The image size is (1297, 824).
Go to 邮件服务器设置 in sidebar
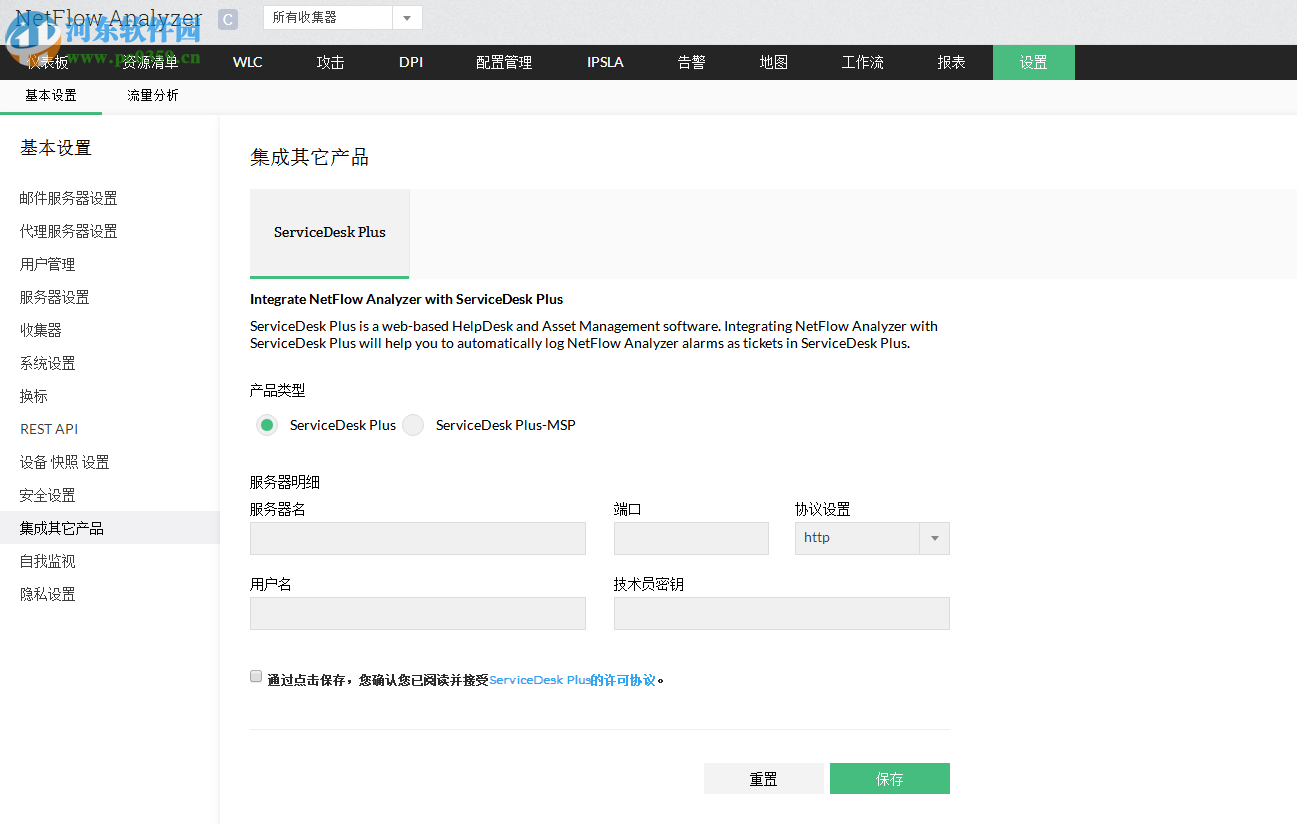point(66,197)
